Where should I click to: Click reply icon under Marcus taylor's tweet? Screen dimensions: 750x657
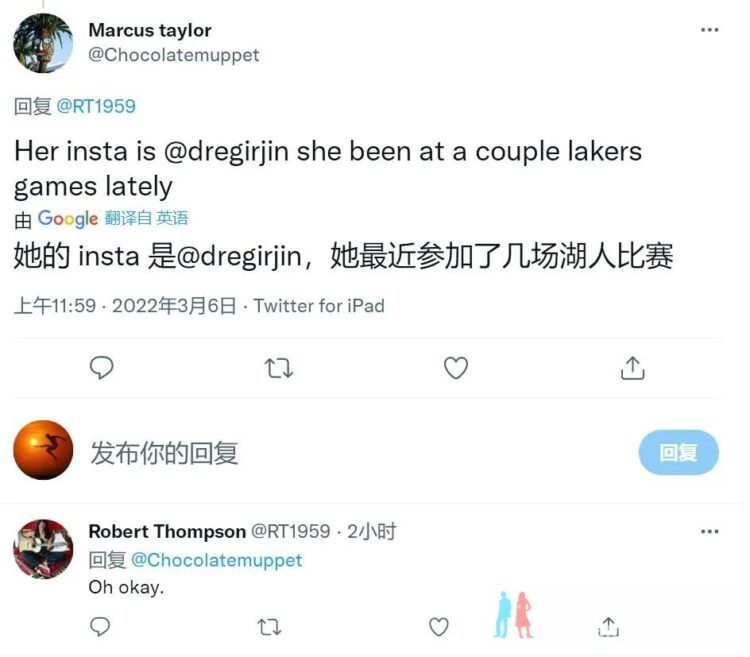(x=101, y=368)
